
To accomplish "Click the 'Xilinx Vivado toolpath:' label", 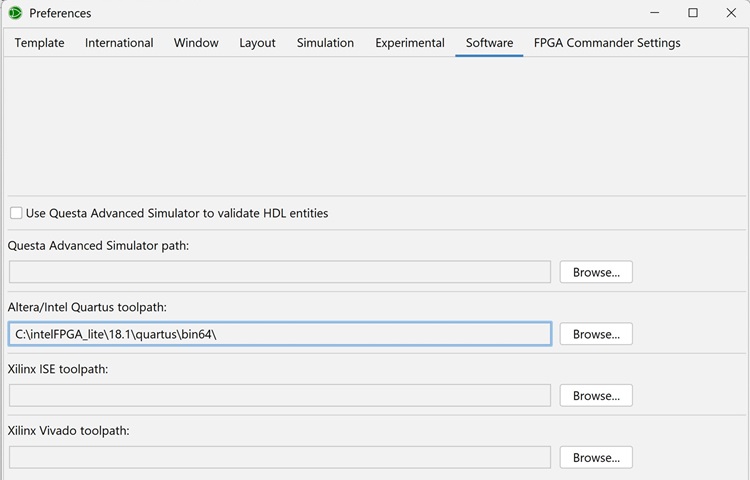I will click(x=68, y=431).
